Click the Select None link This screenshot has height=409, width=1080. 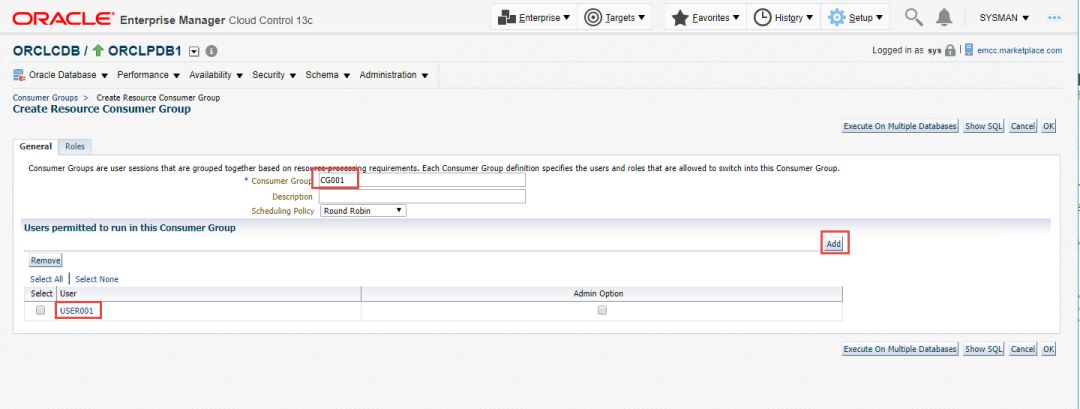[x=96, y=279]
